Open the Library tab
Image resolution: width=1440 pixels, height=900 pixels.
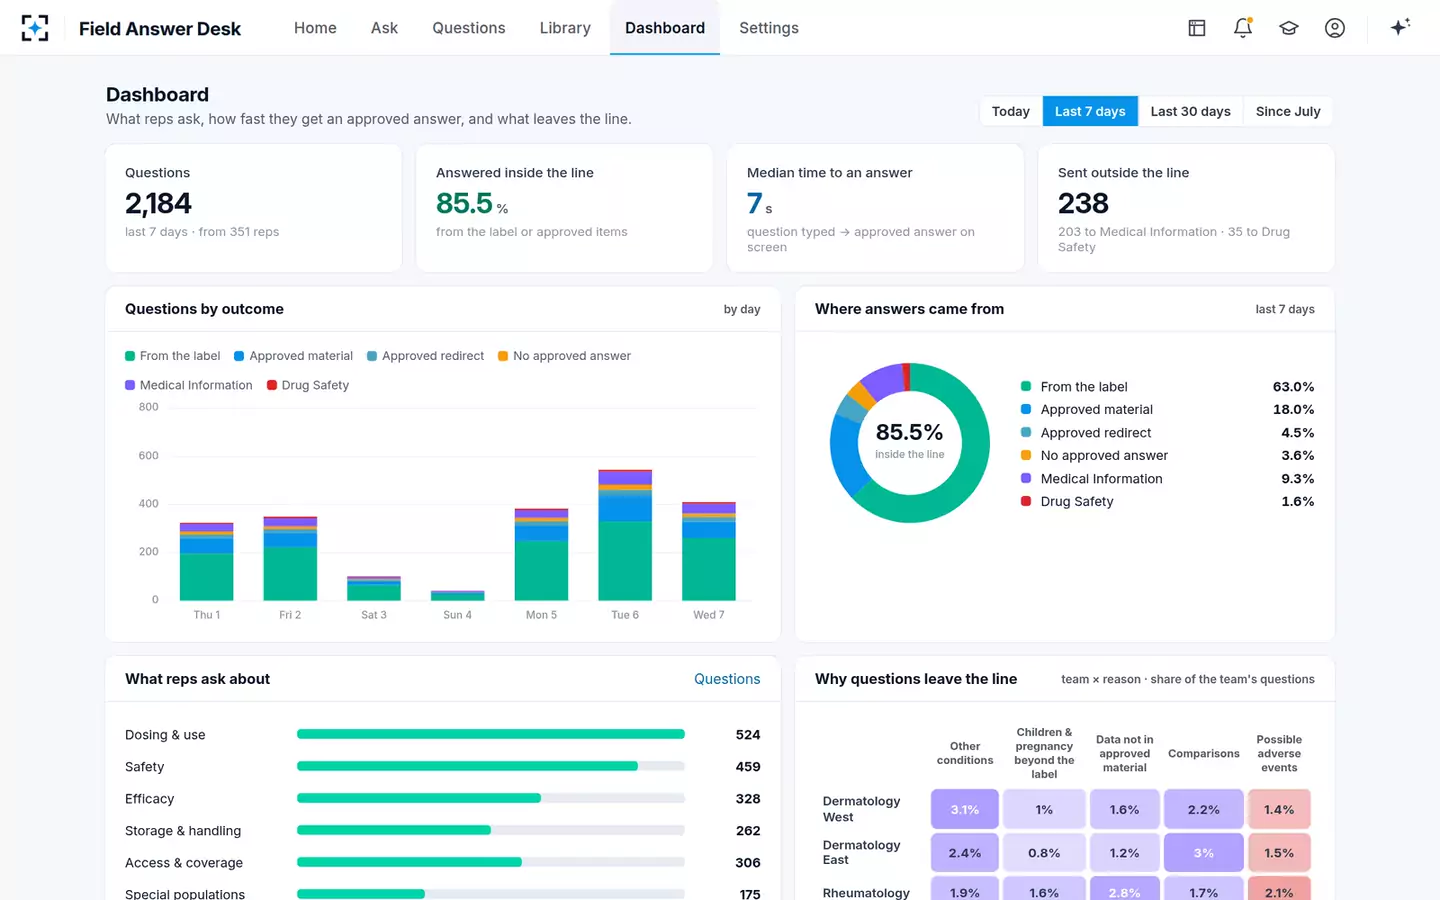pyautogui.click(x=565, y=28)
